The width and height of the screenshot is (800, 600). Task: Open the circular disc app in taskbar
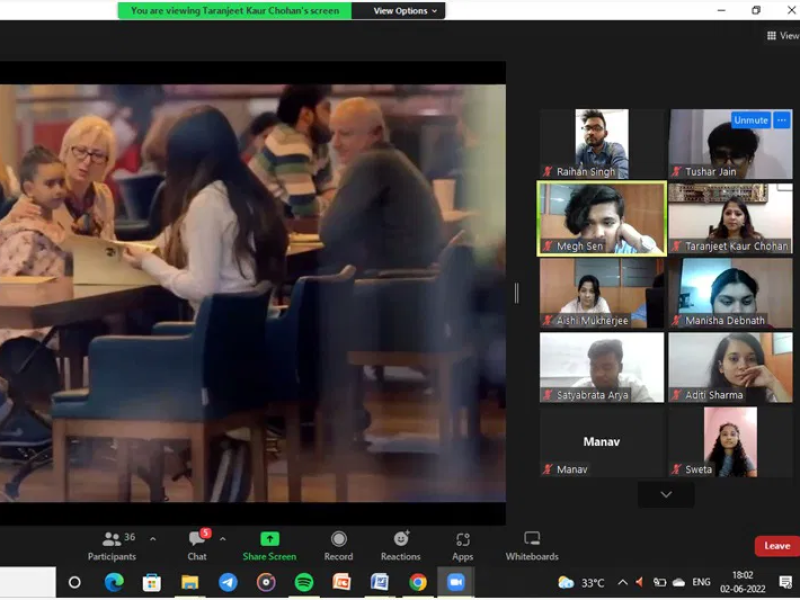[x=266, y=582]
